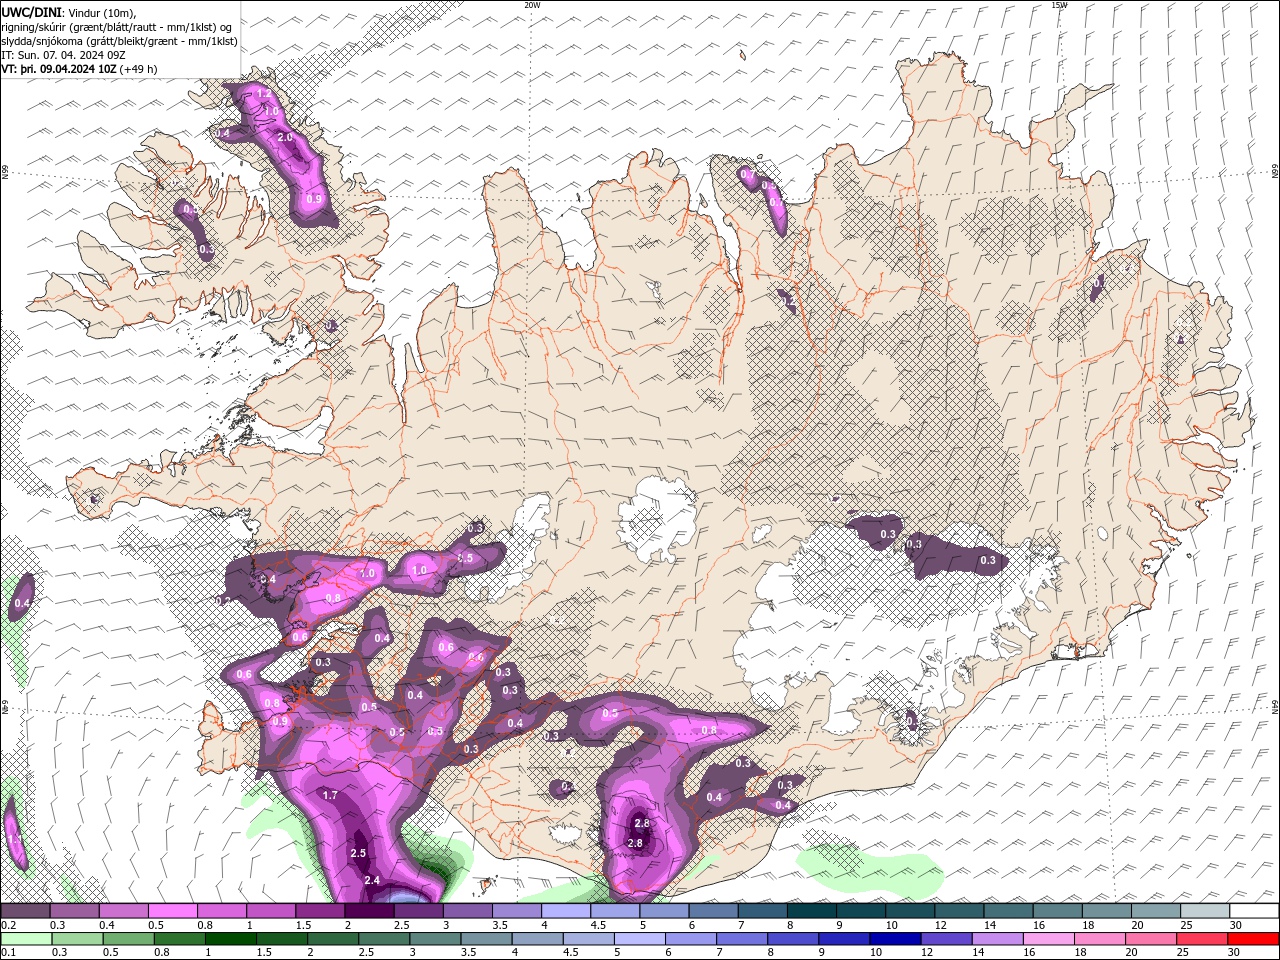Select the darkest green 1–1.5 swatch in bottom legend row
1280x960 pixels.
230,939
